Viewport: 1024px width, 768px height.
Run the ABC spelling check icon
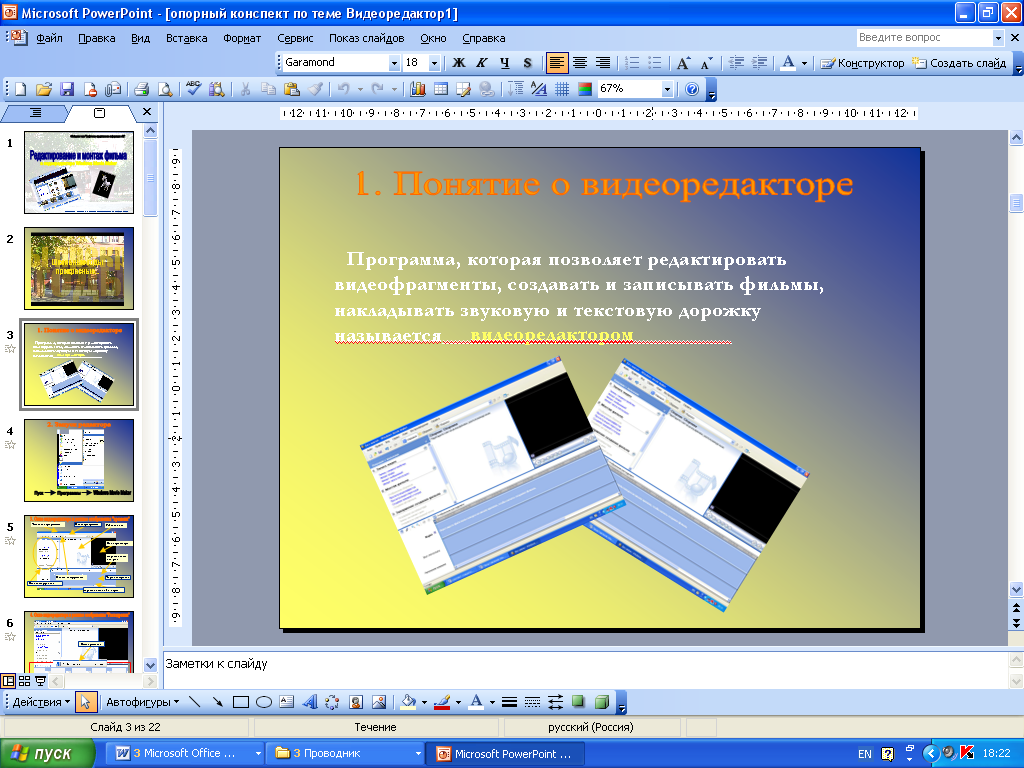pyautogui.click(x=193, y=88)
